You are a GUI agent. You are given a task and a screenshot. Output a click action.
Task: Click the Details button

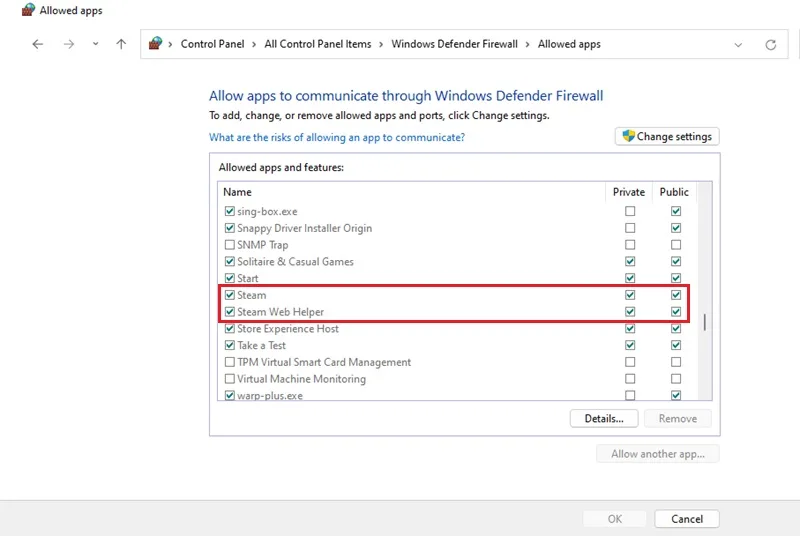point(604,419)
